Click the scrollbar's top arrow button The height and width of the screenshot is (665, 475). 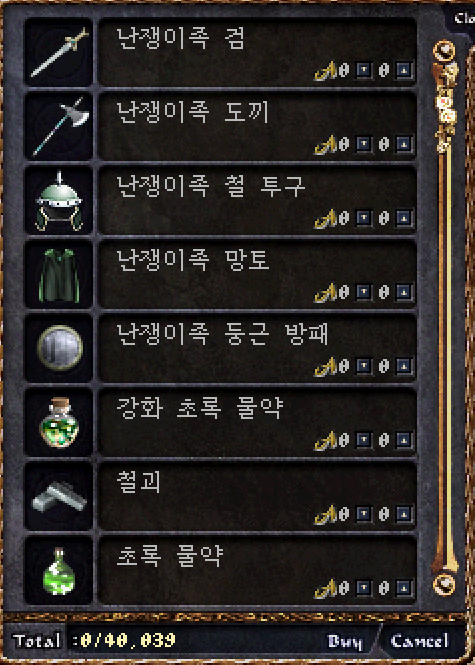pyautogui.click(x=444, y=51)
